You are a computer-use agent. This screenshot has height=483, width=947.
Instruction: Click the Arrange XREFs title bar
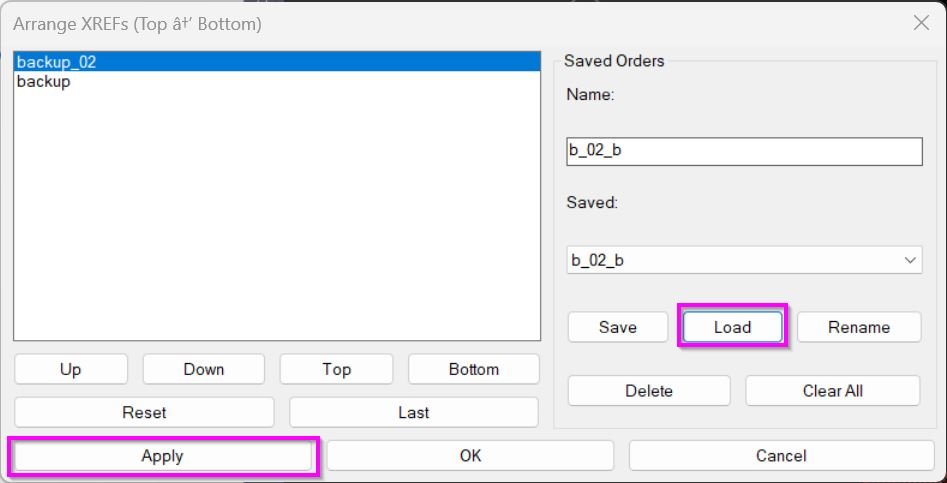[450, 23]
